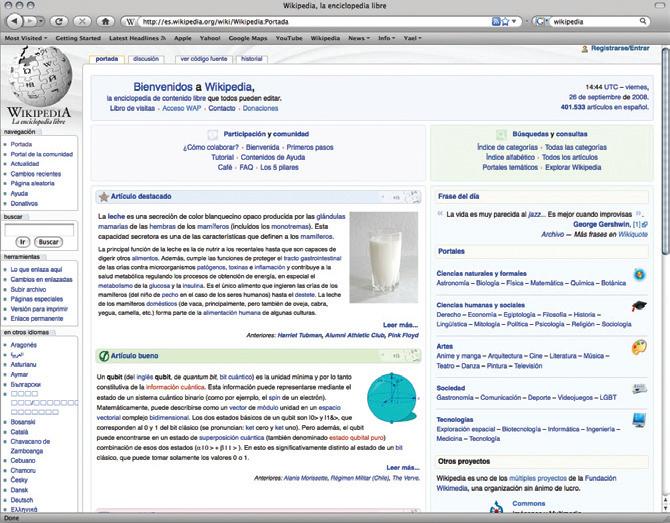
Task: Click the Wikiquote link
Action: click(x=633, y=234)
